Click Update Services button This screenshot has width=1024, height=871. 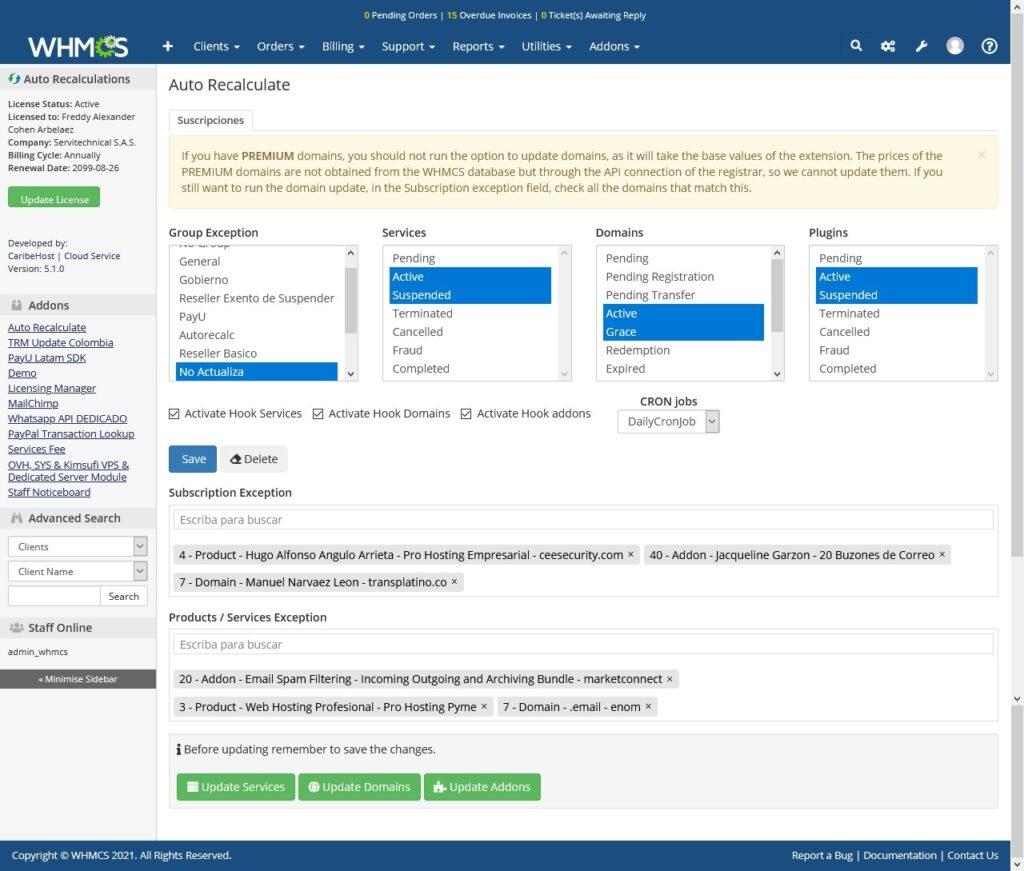(x=236, y=787)
